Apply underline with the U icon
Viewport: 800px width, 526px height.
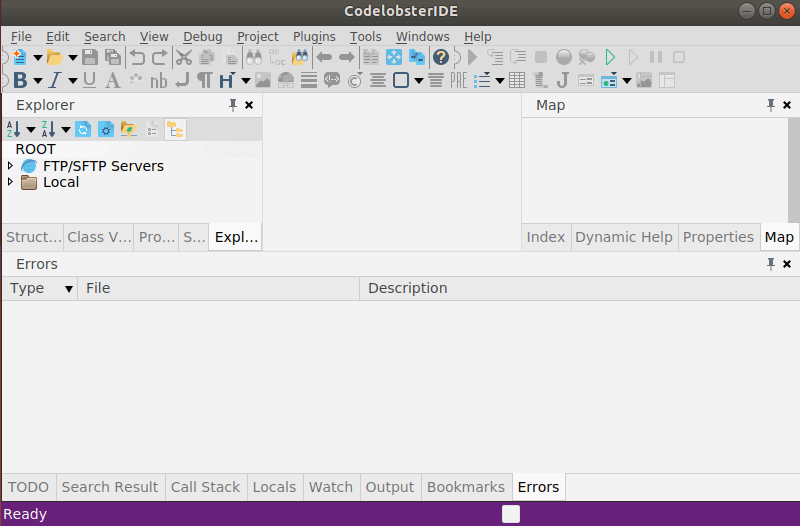89,81
